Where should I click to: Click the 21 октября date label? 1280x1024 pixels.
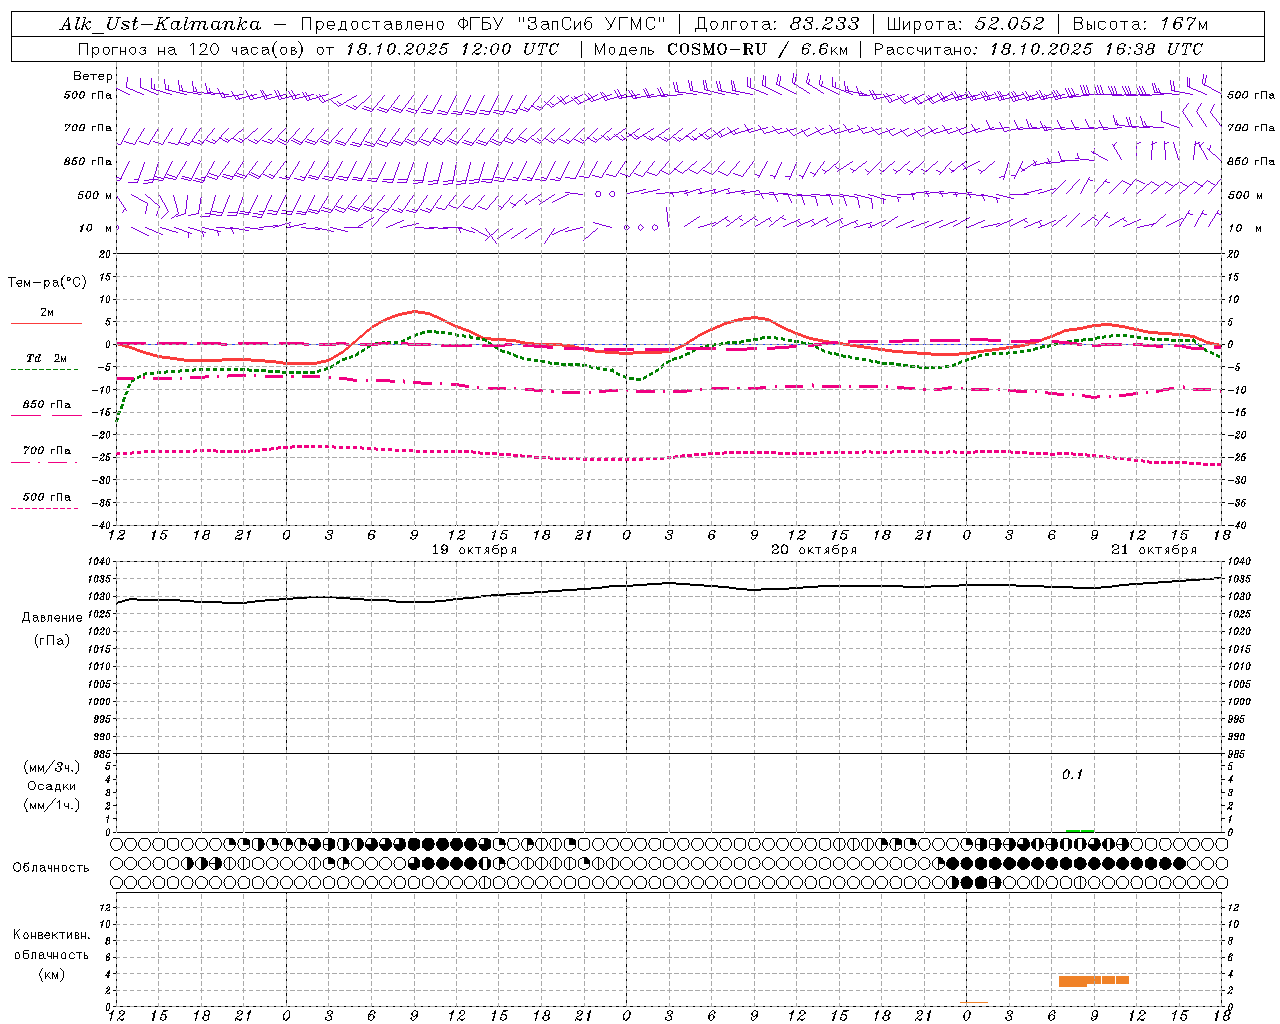[1154, 550]
